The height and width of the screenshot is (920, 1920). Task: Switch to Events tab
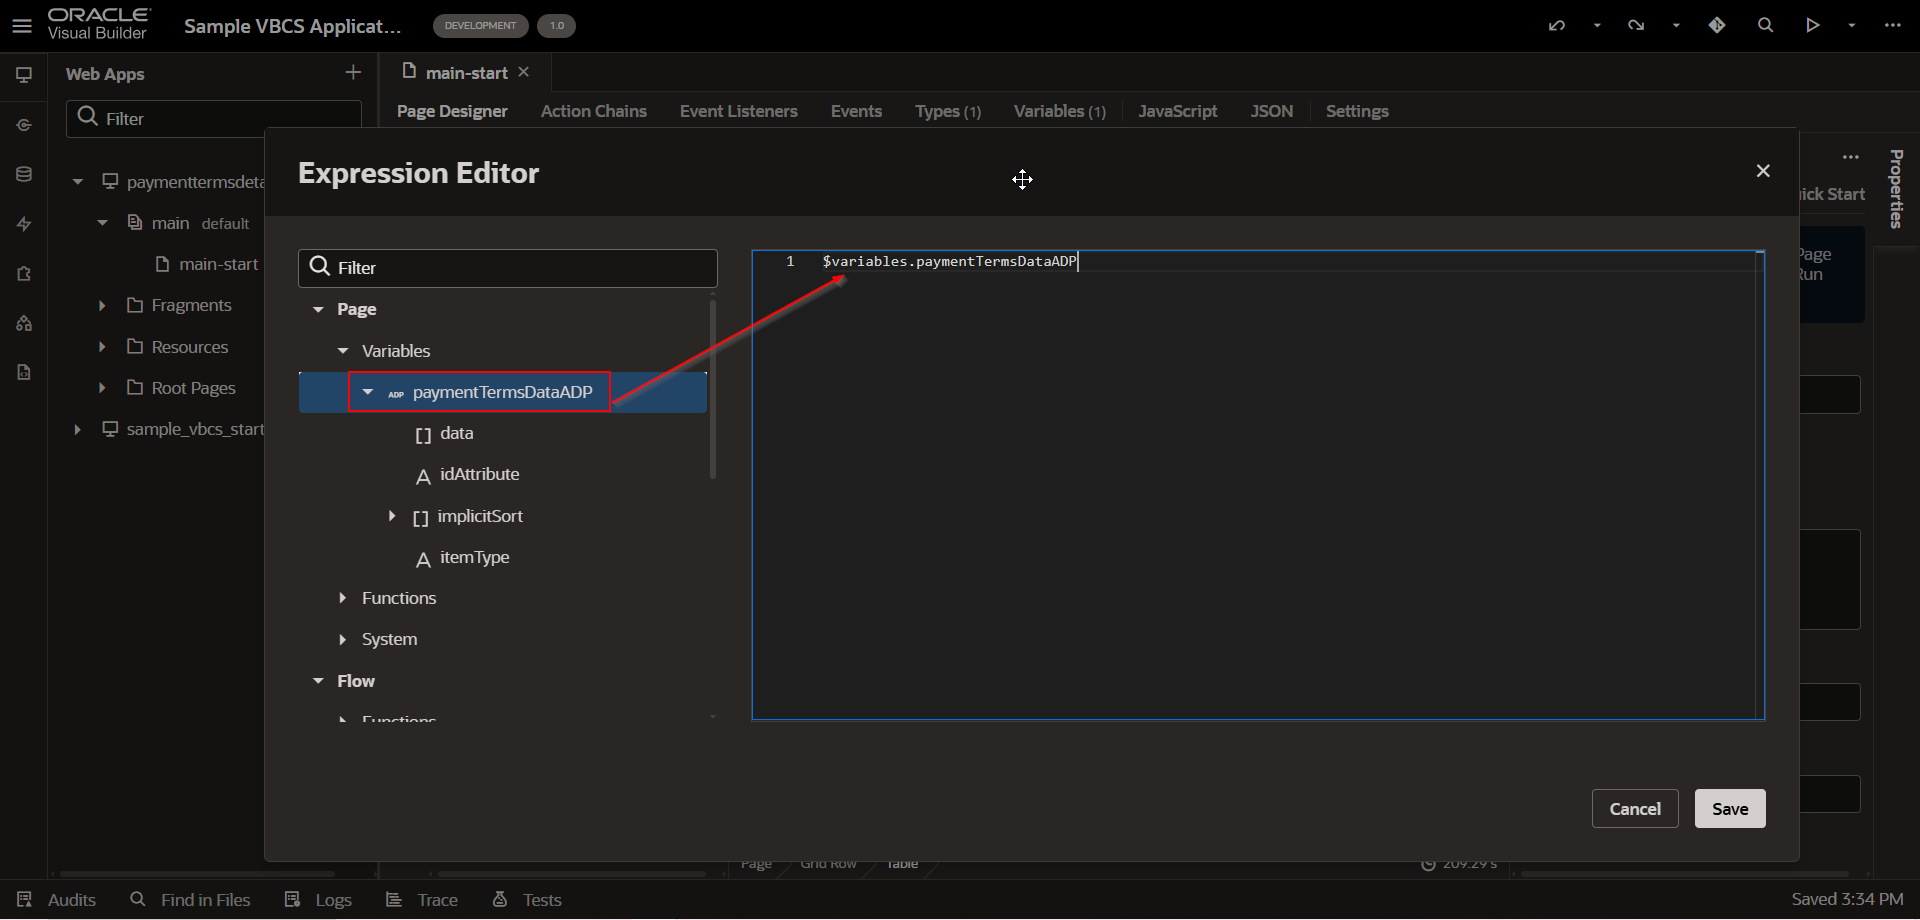(x=856, y=111)
